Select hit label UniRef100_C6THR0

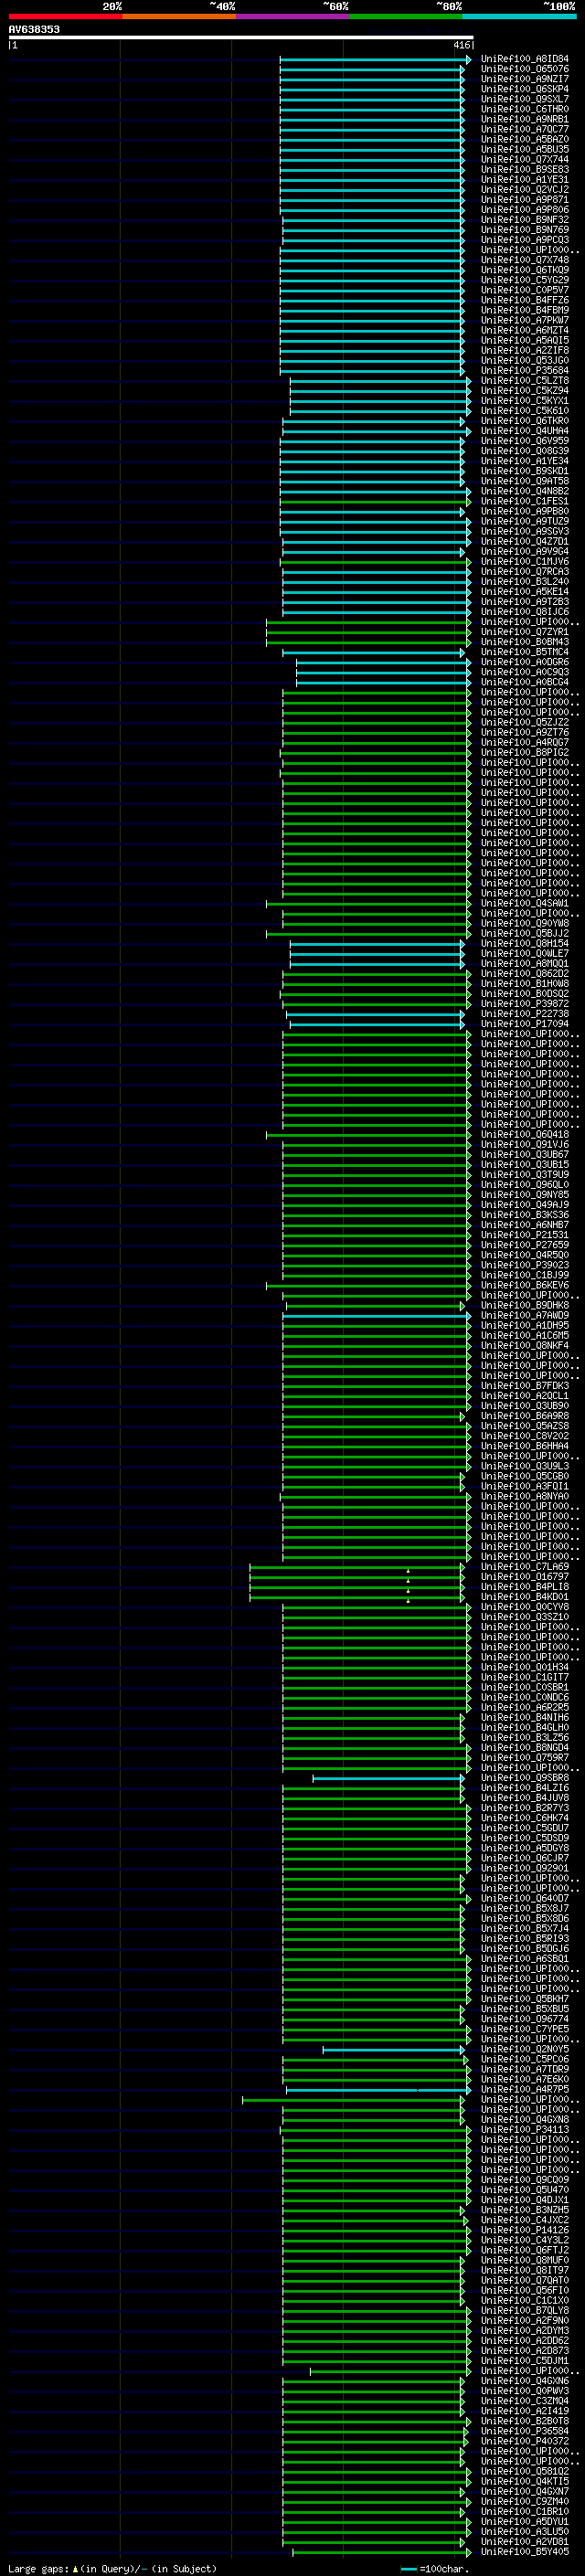coord(525,109)
